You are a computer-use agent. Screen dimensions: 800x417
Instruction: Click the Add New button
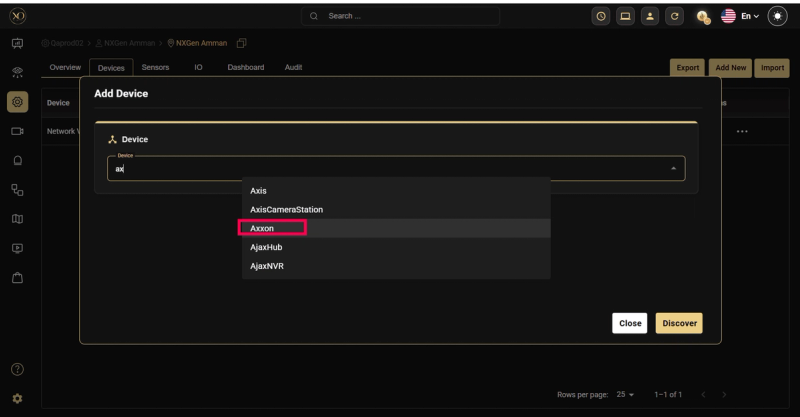click(x=730, y=68)
